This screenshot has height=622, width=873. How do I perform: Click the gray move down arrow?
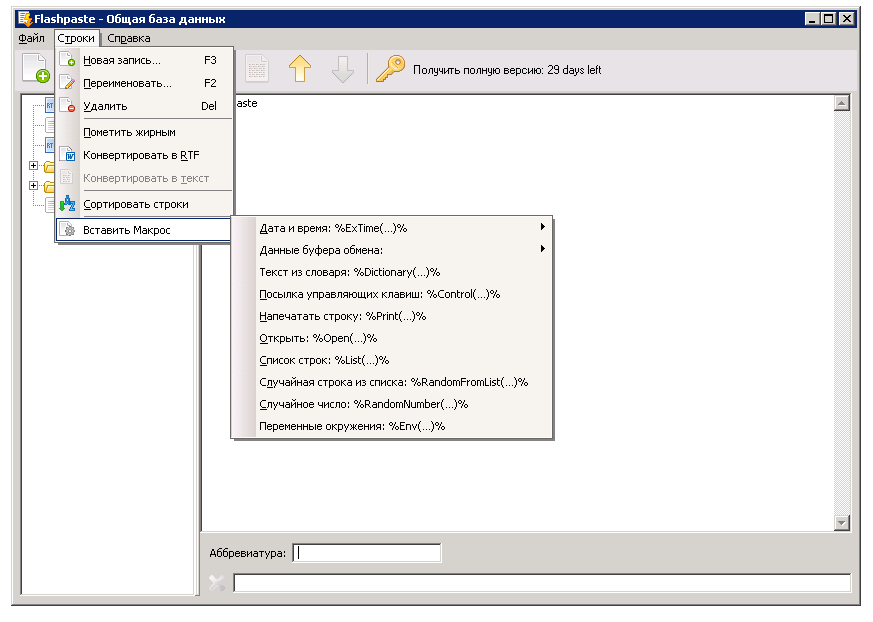(342, 69)
